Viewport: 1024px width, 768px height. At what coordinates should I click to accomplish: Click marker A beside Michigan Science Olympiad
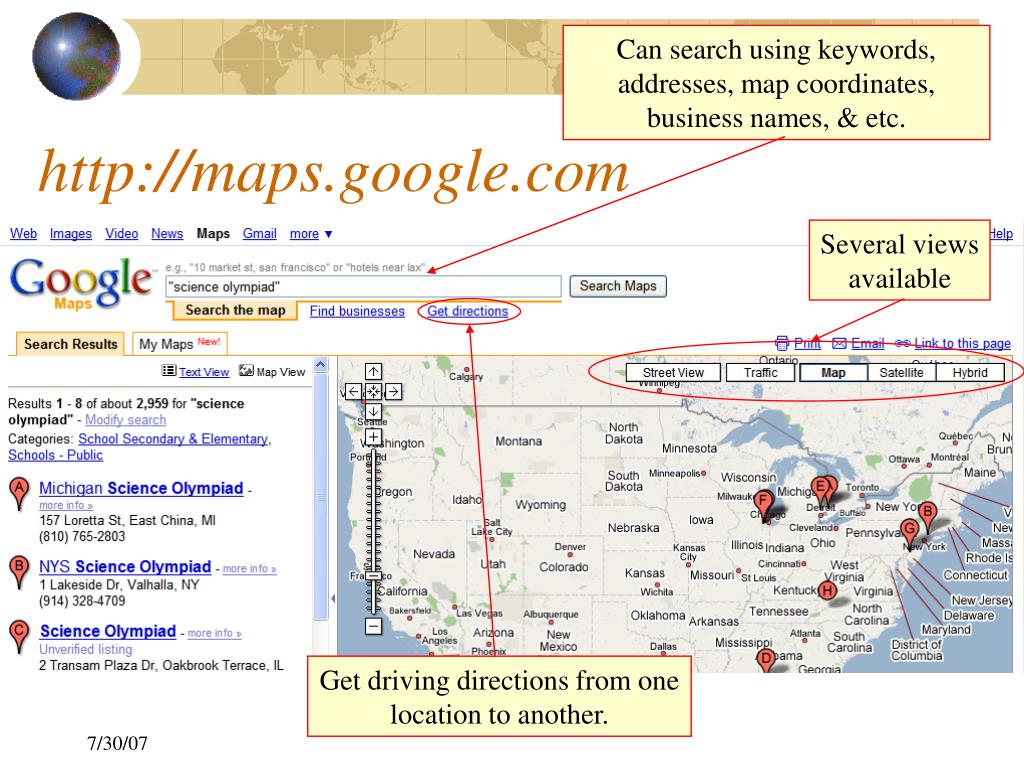tap(20, 492)
